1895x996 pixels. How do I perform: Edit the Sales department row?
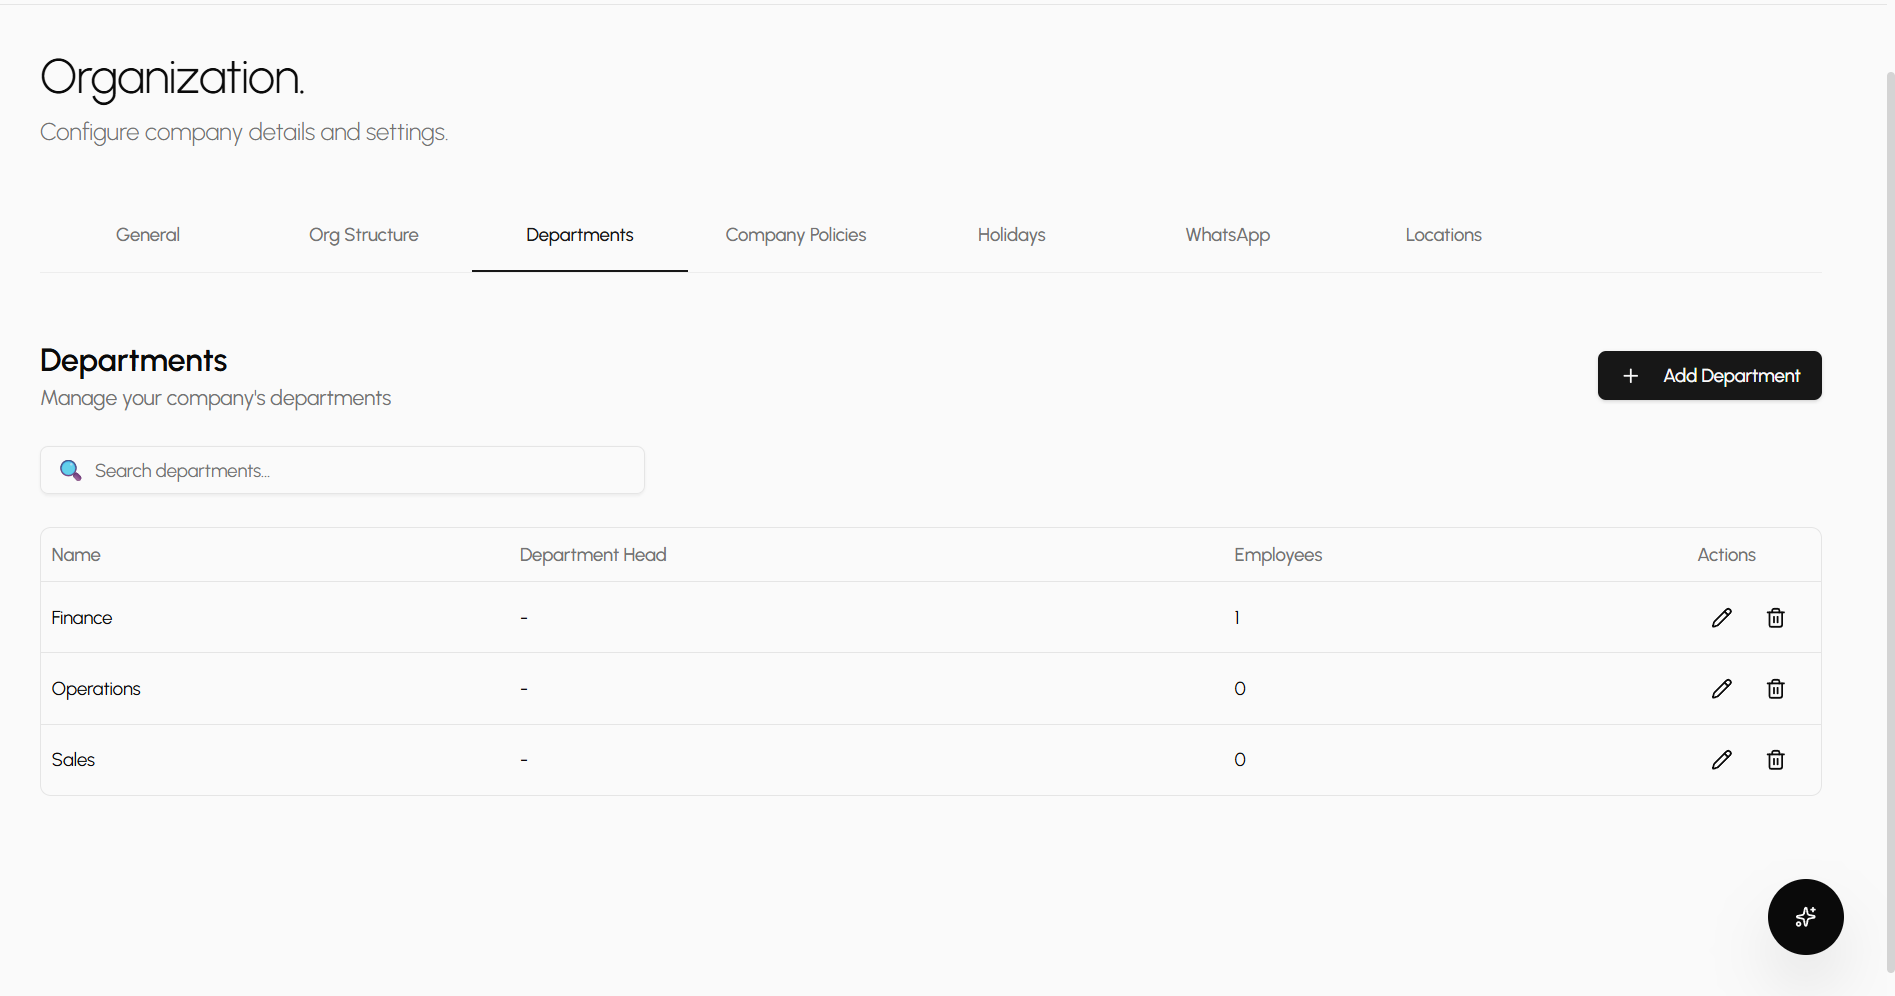1721,760
